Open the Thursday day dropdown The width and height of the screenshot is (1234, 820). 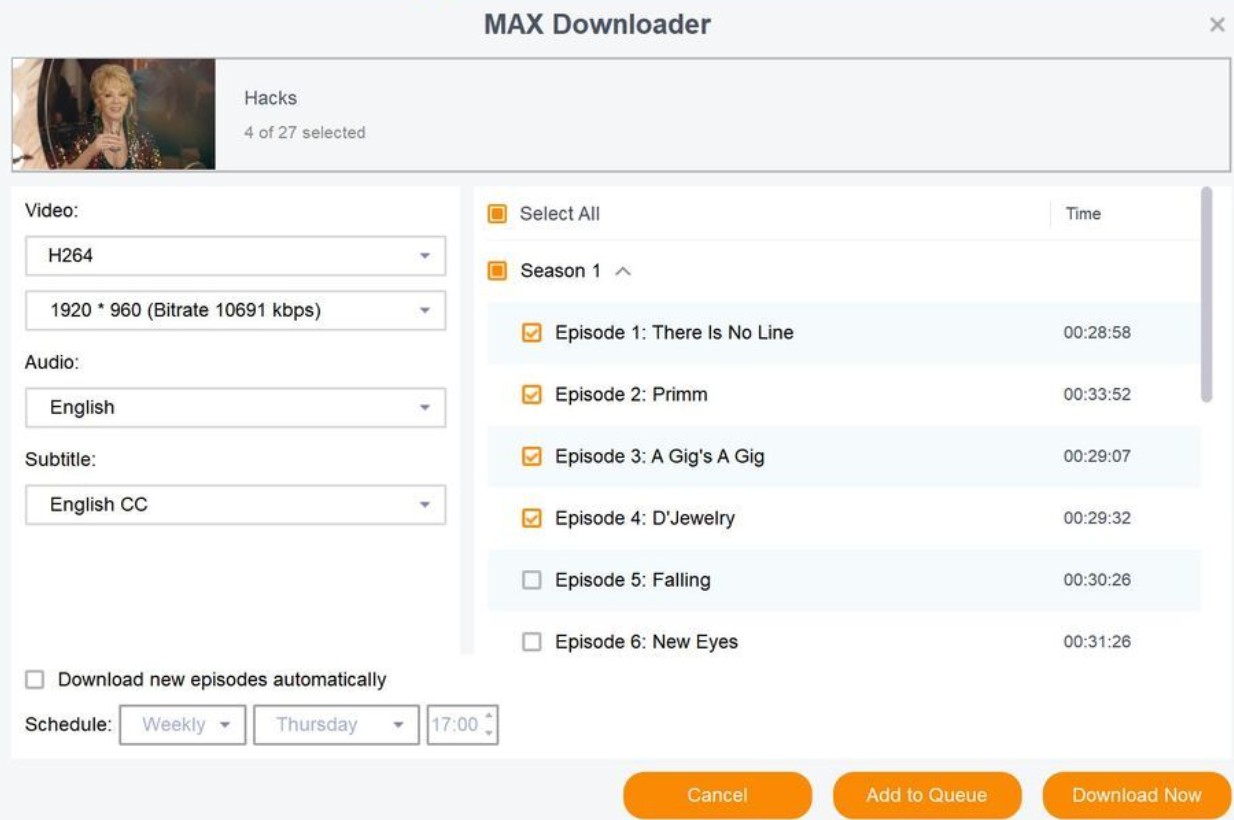click(x=337, y=725)
